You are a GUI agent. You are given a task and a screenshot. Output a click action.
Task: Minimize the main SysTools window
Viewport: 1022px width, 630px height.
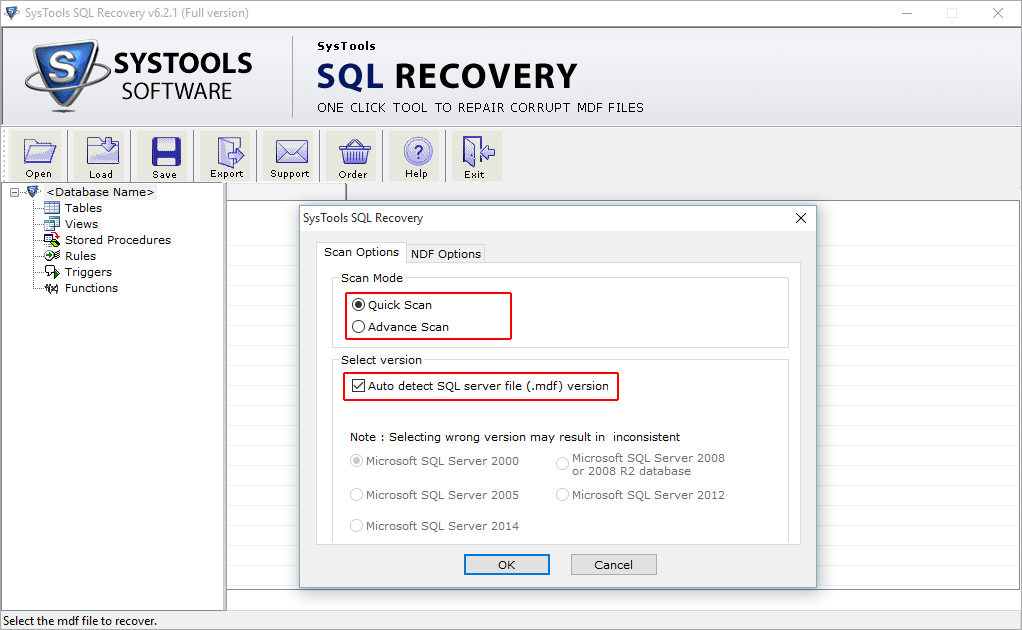point(907,13)
